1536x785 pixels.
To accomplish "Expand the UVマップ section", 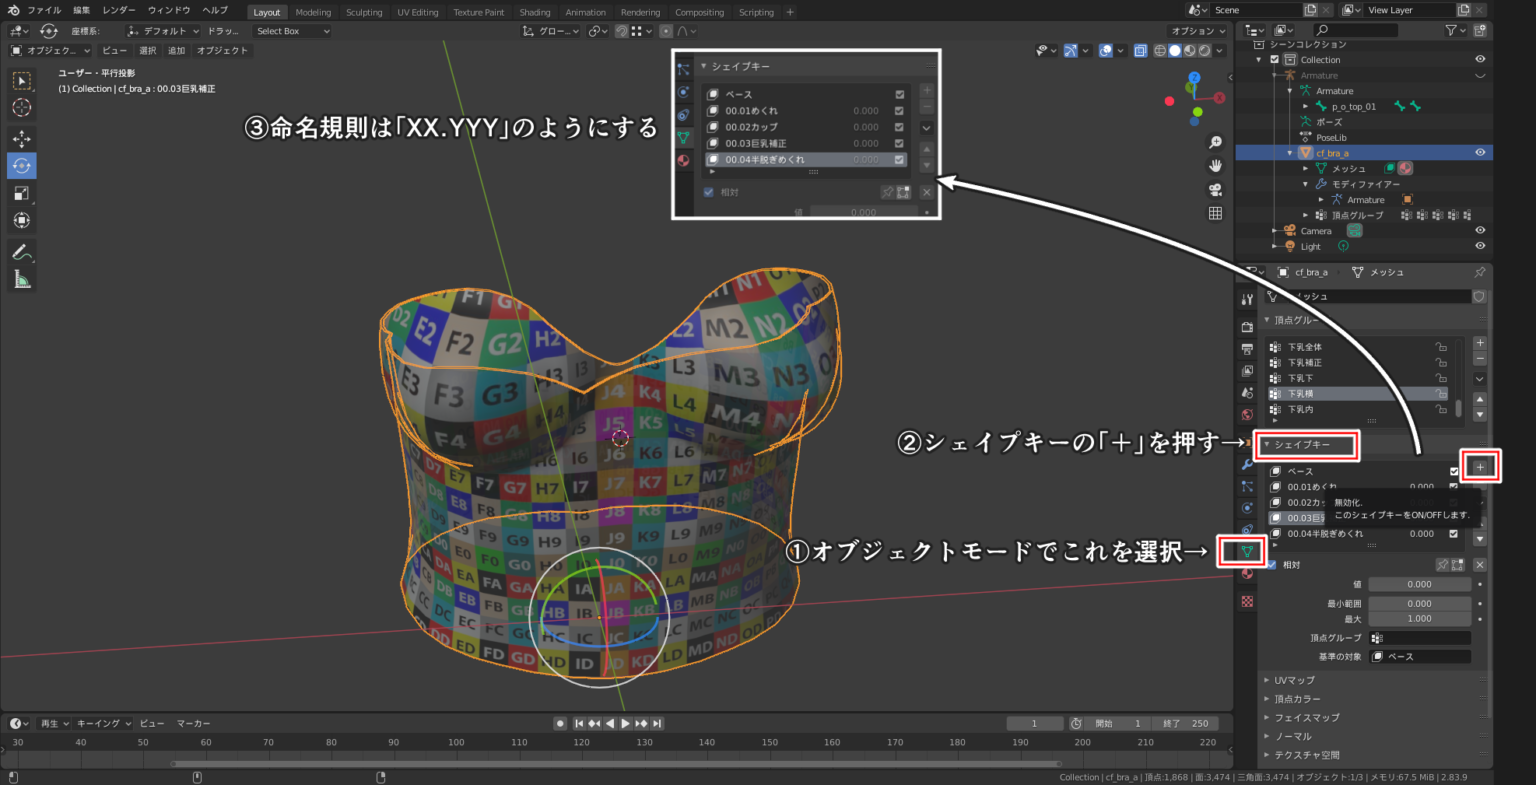I will tap(1296, 680).
